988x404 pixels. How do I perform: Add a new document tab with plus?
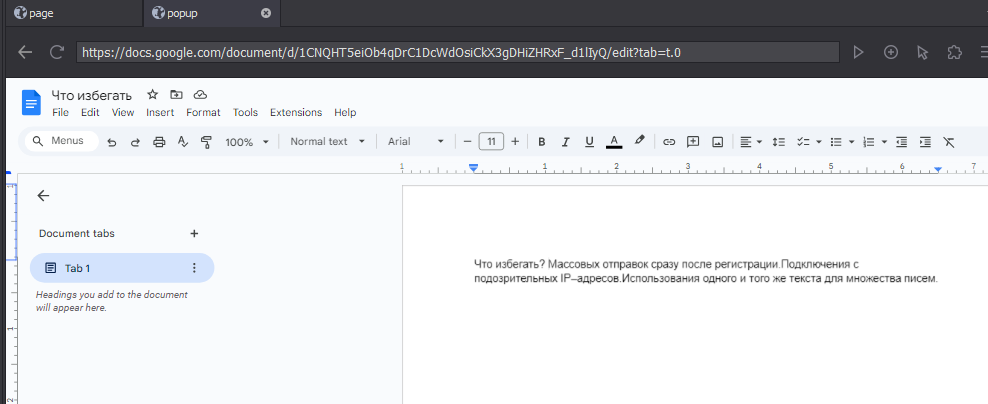[x=194, y=233]
